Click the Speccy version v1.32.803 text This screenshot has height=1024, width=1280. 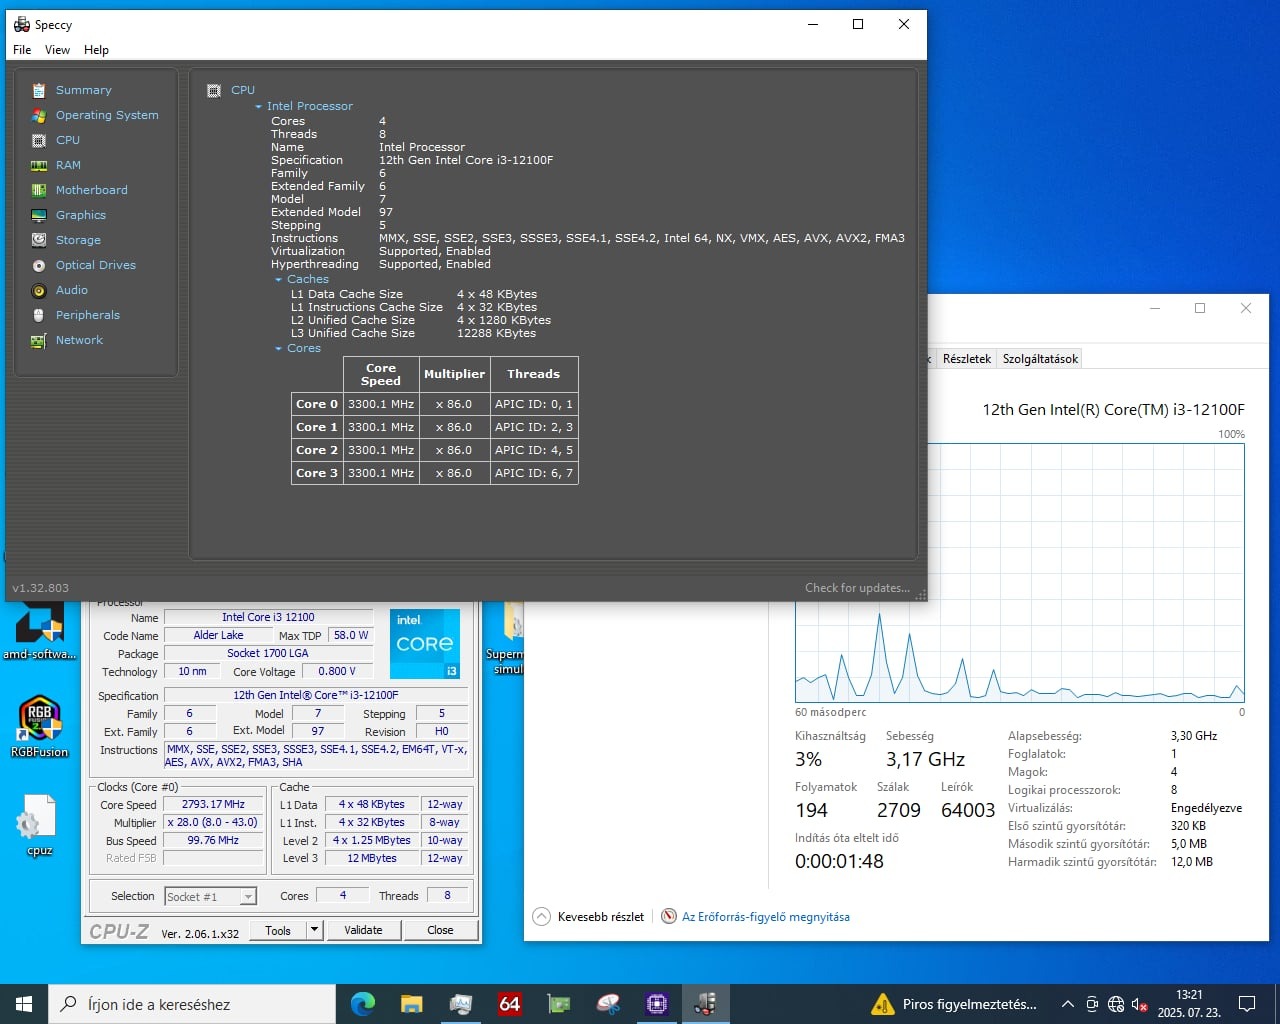click(40, 588)
